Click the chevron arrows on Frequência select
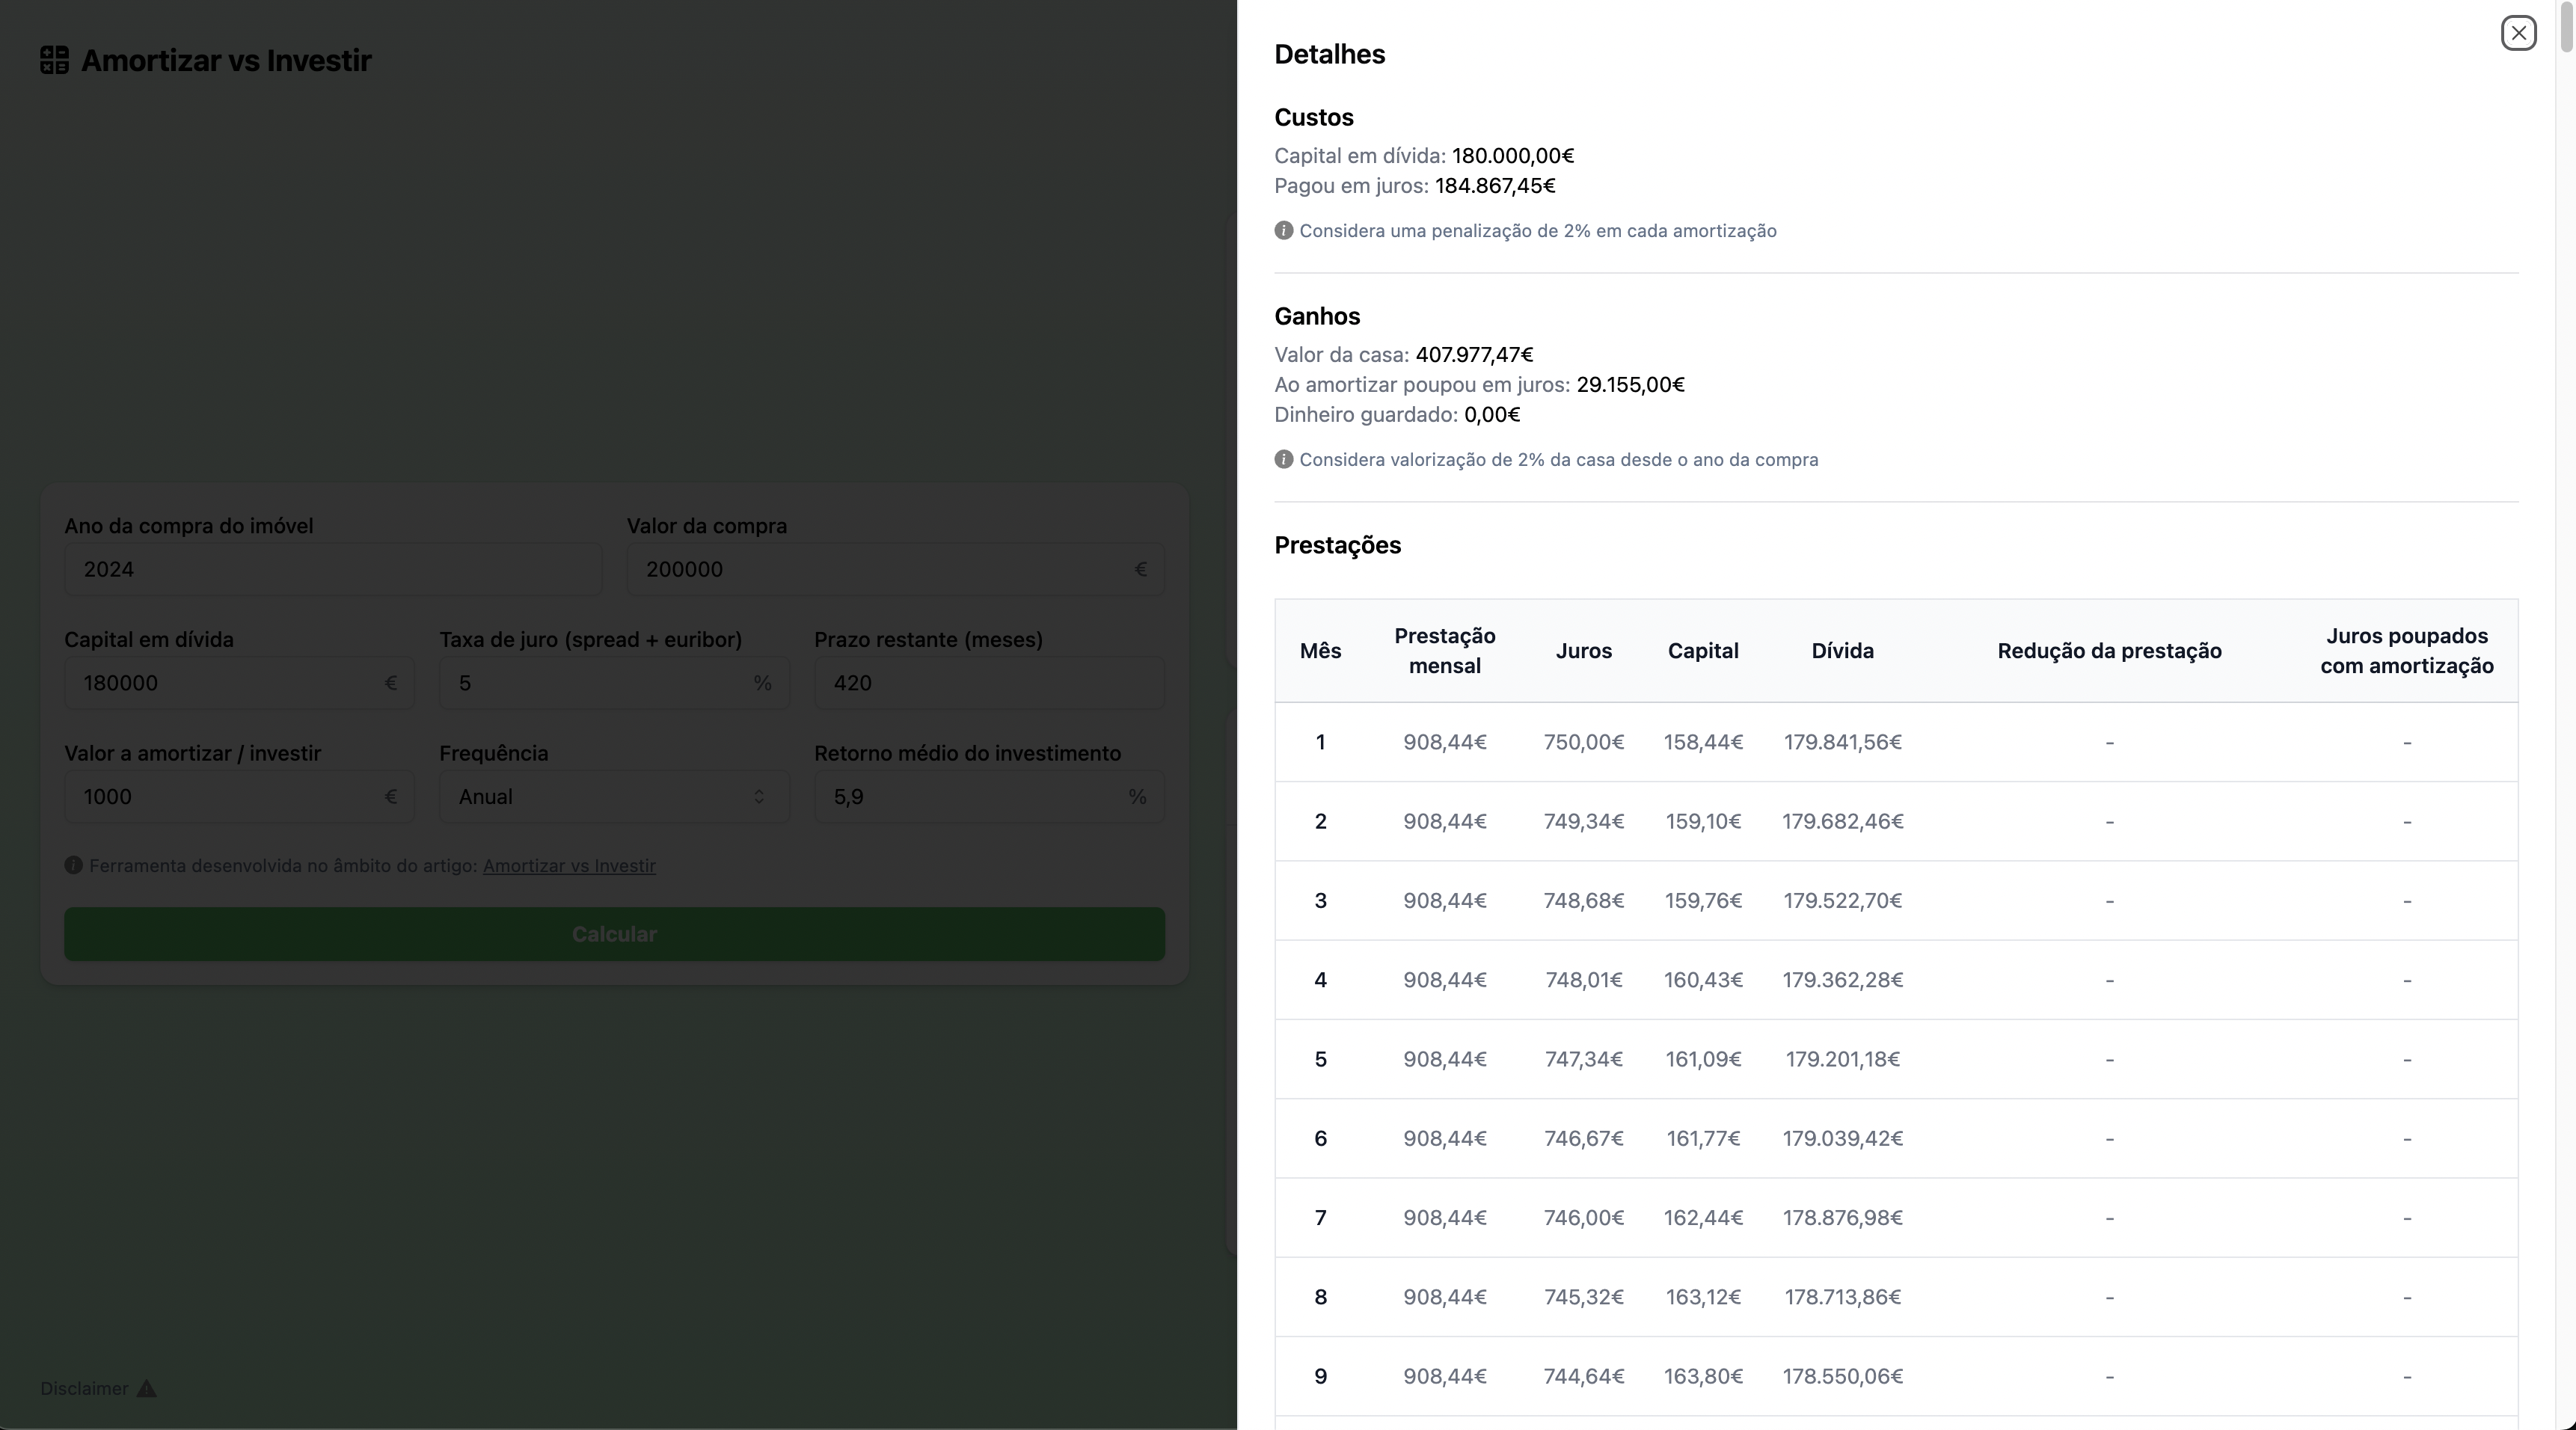 (x=759, y=797)
